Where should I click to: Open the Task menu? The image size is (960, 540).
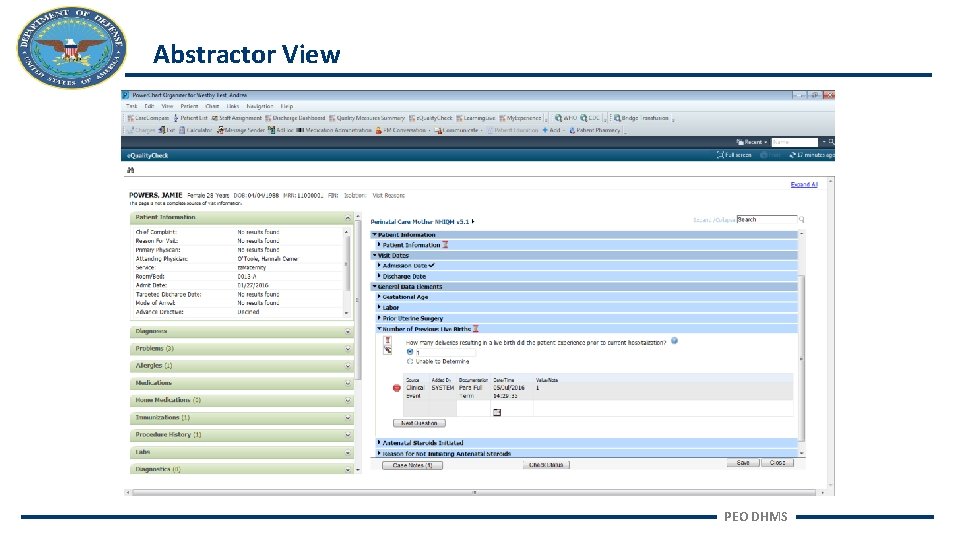pyautogui.click(x=132, y=106)
